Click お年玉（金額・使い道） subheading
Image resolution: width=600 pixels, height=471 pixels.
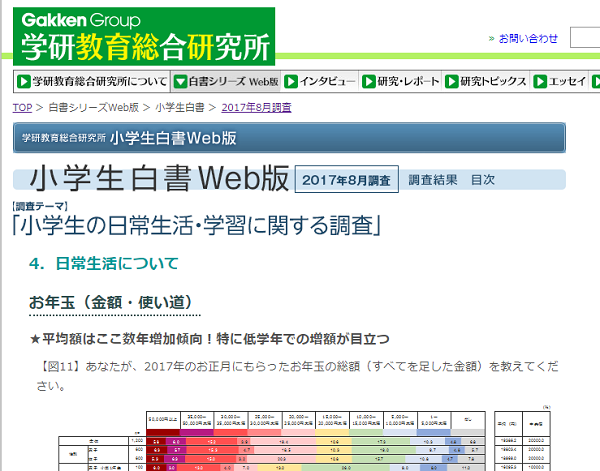(x=111, y=302)
